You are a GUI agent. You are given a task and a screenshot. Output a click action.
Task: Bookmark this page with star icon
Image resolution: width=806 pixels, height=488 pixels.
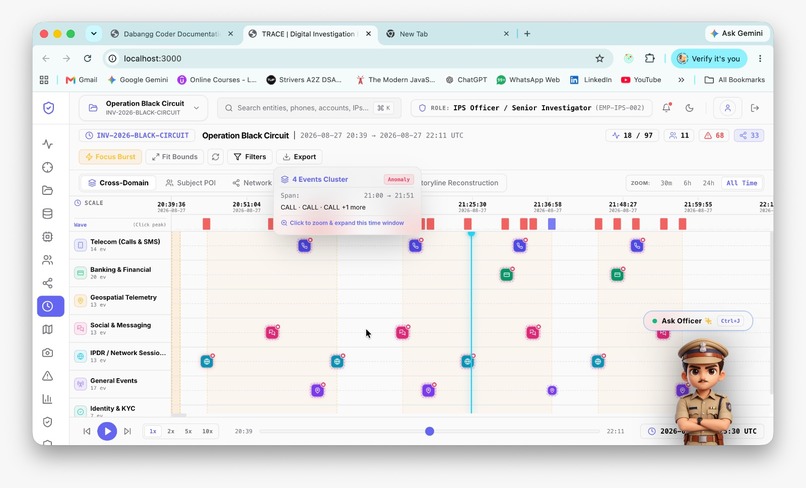tap(599, 59)
